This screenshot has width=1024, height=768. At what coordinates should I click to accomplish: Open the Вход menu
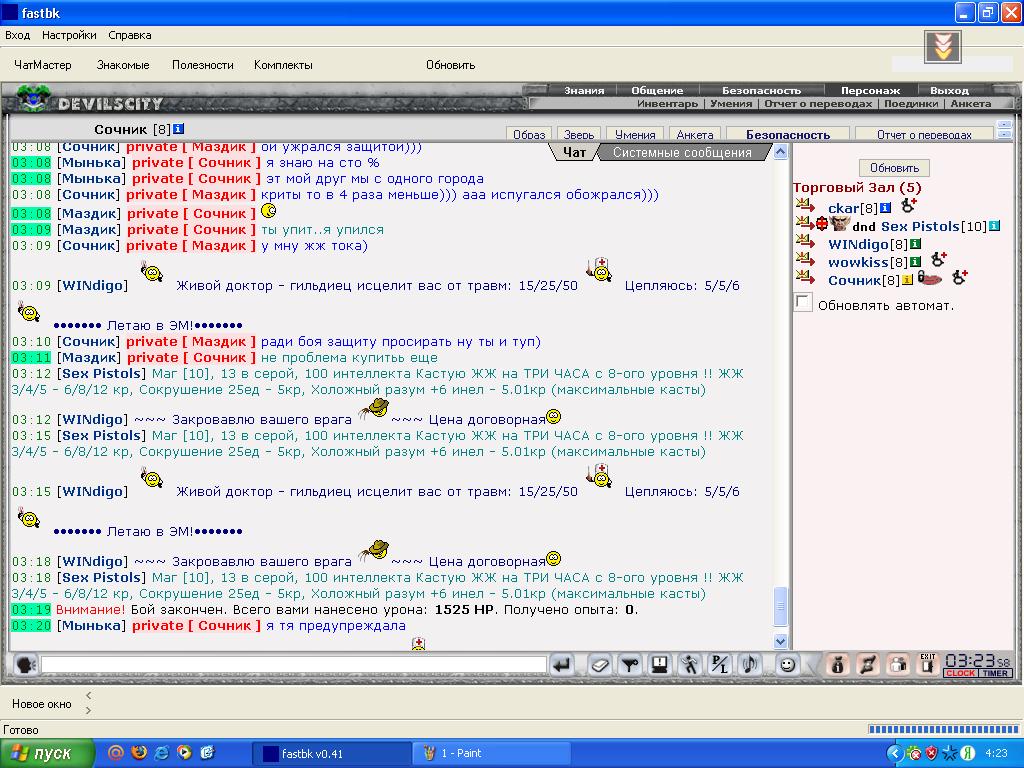coord(18,35)
